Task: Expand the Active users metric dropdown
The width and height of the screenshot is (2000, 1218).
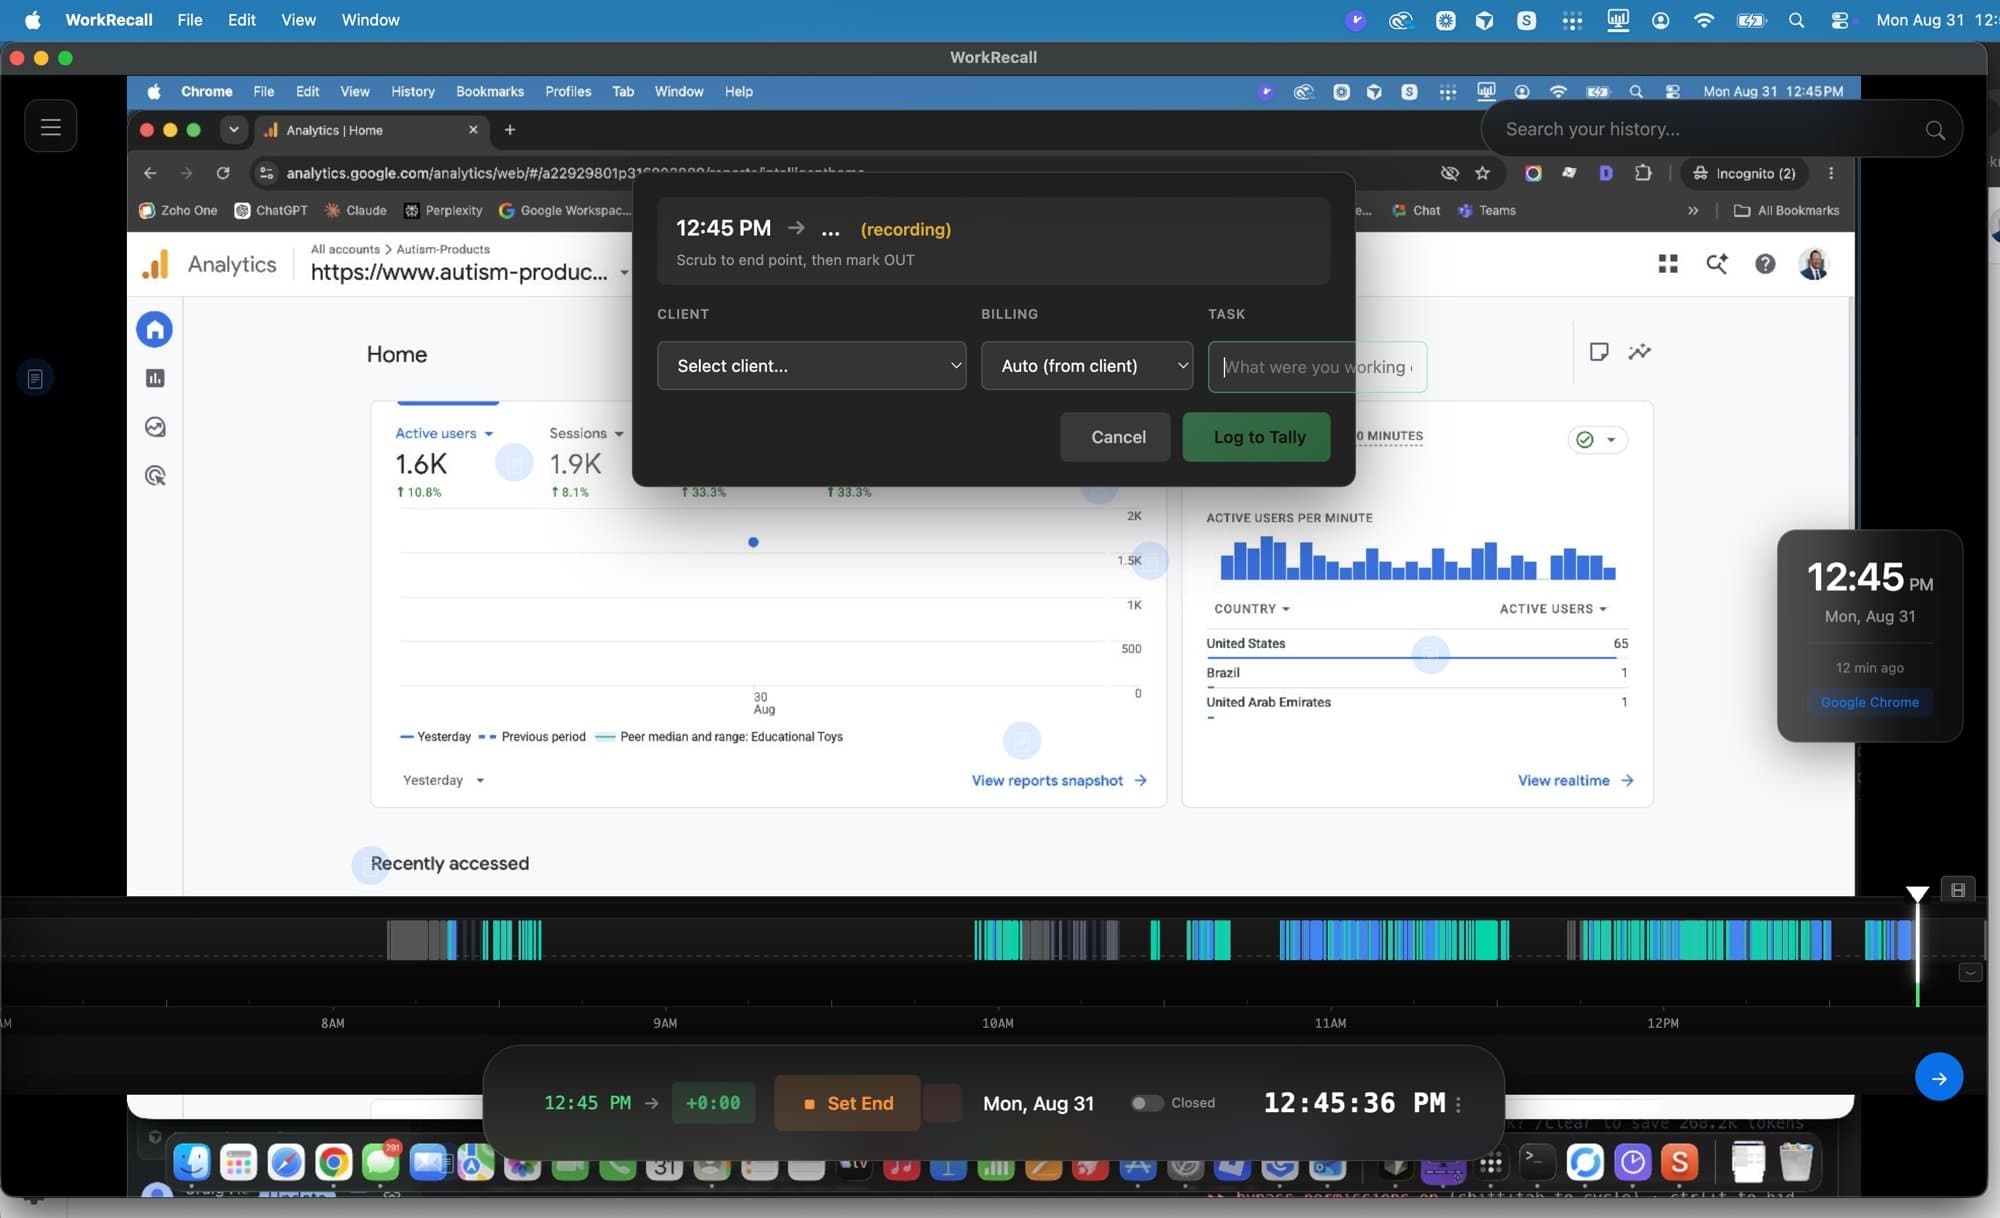Action: (x=444, y=433)
